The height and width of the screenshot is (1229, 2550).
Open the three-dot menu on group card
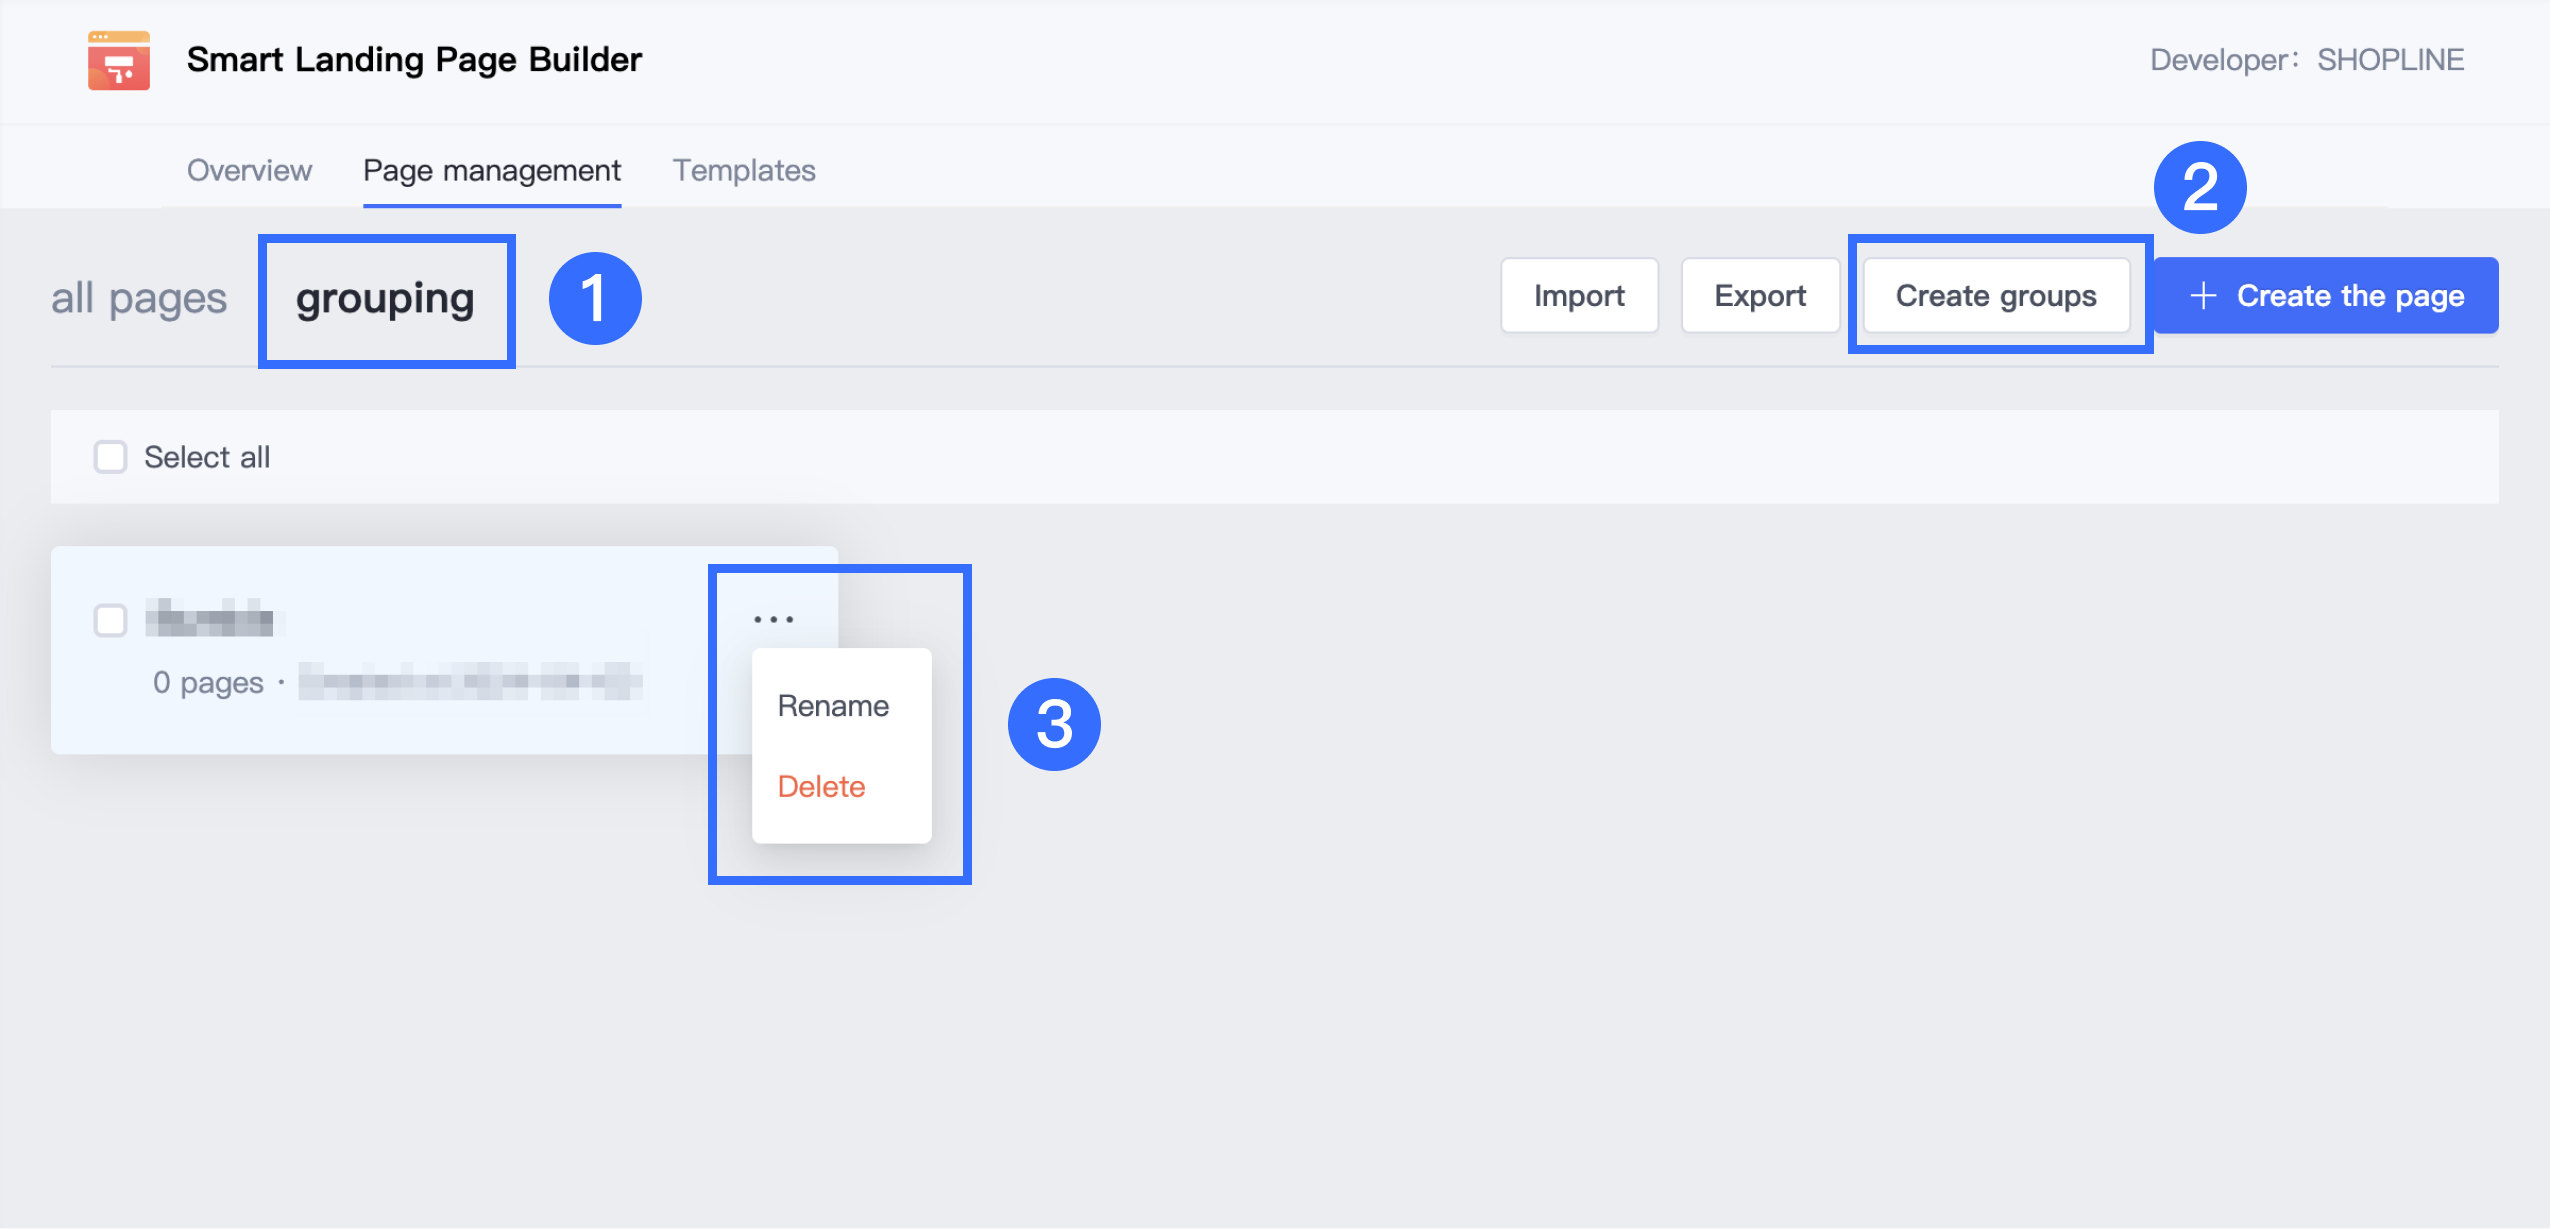tap(773, 619)
